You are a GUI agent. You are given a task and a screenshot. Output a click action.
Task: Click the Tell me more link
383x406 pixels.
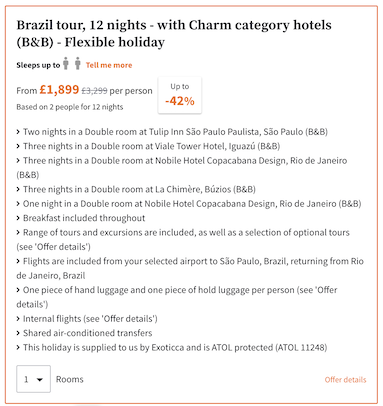pyautogui.click(x=109, y=65)
